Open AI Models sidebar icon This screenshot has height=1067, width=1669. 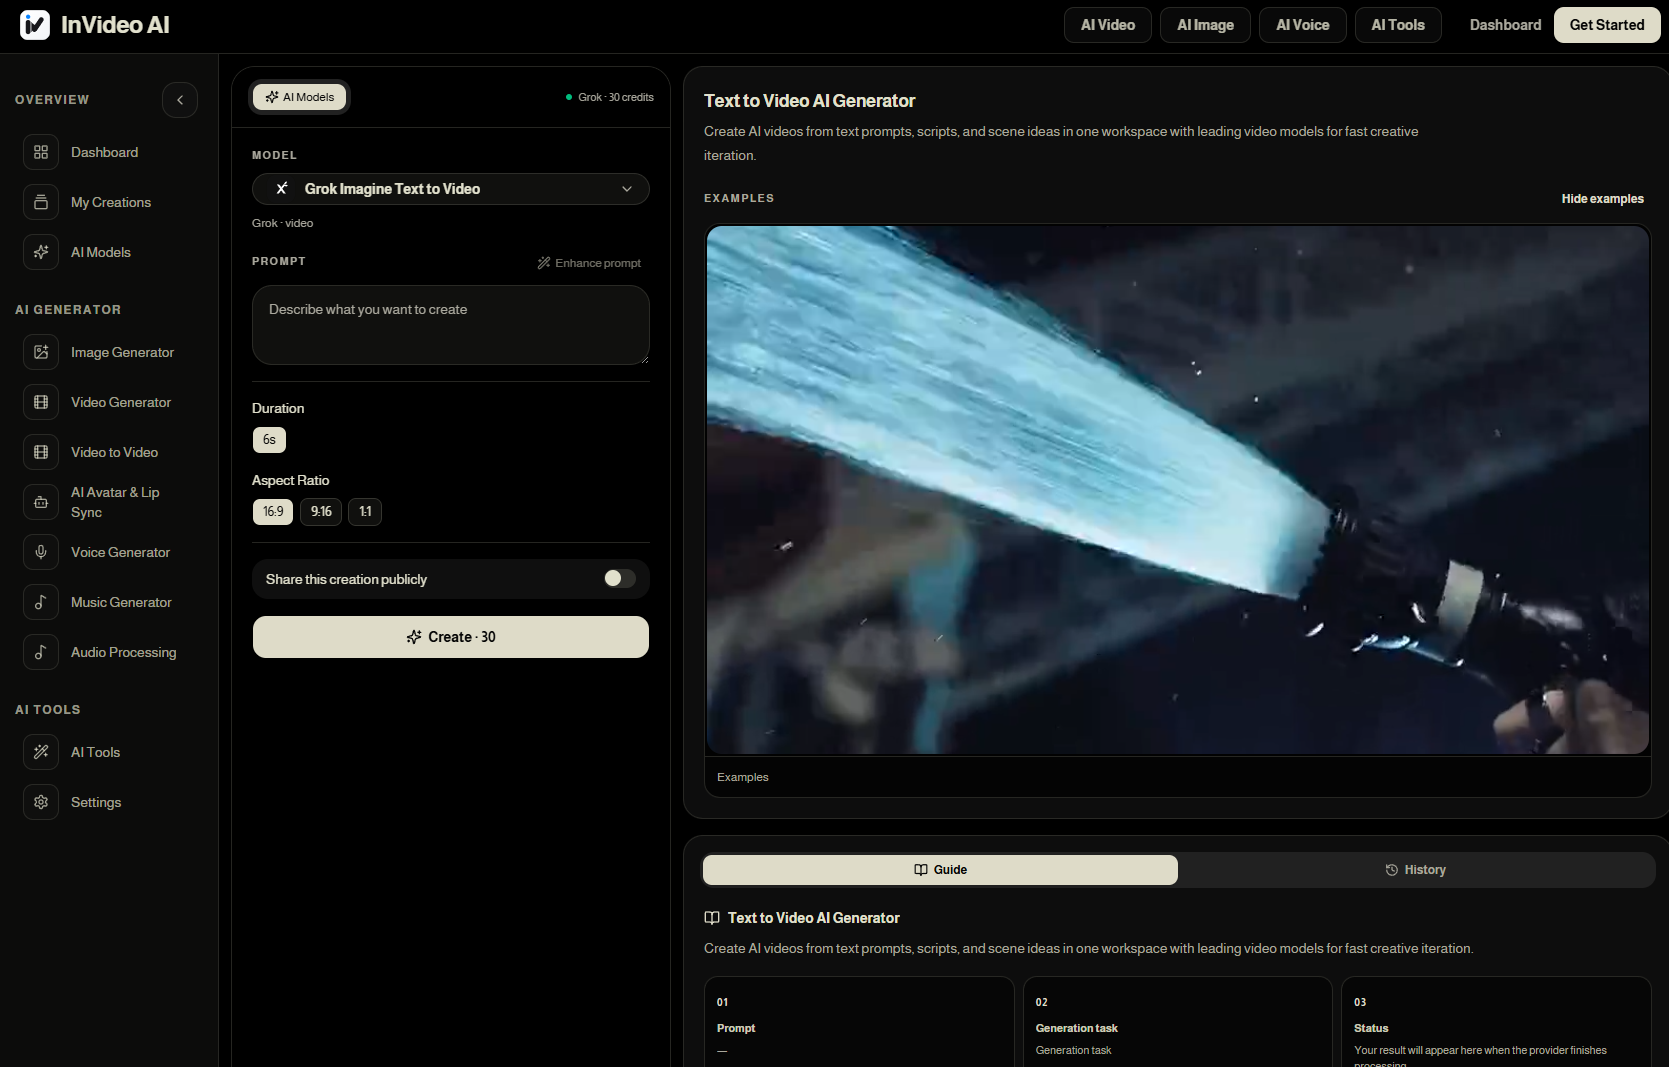point(41,252)
